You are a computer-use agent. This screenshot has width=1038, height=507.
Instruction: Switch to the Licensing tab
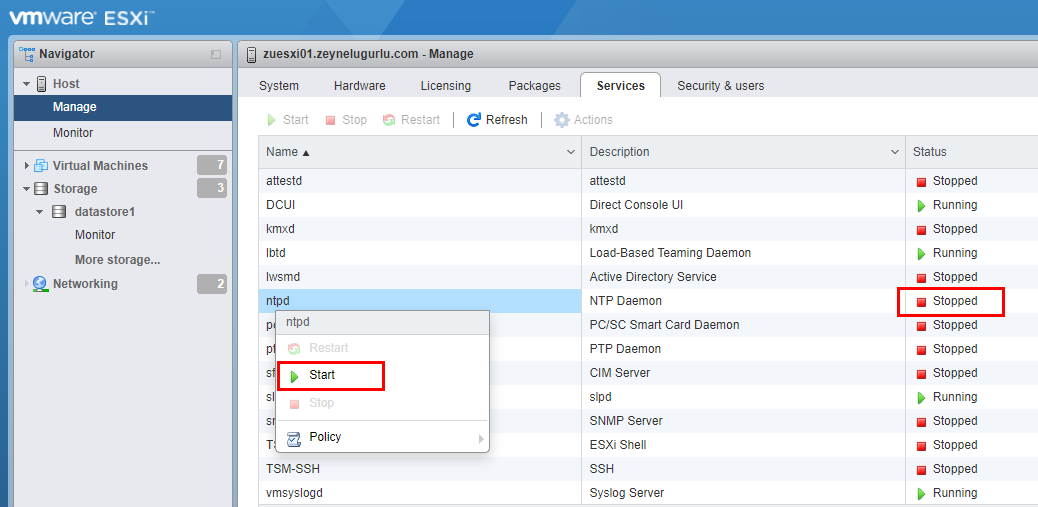tap(446, 86)
